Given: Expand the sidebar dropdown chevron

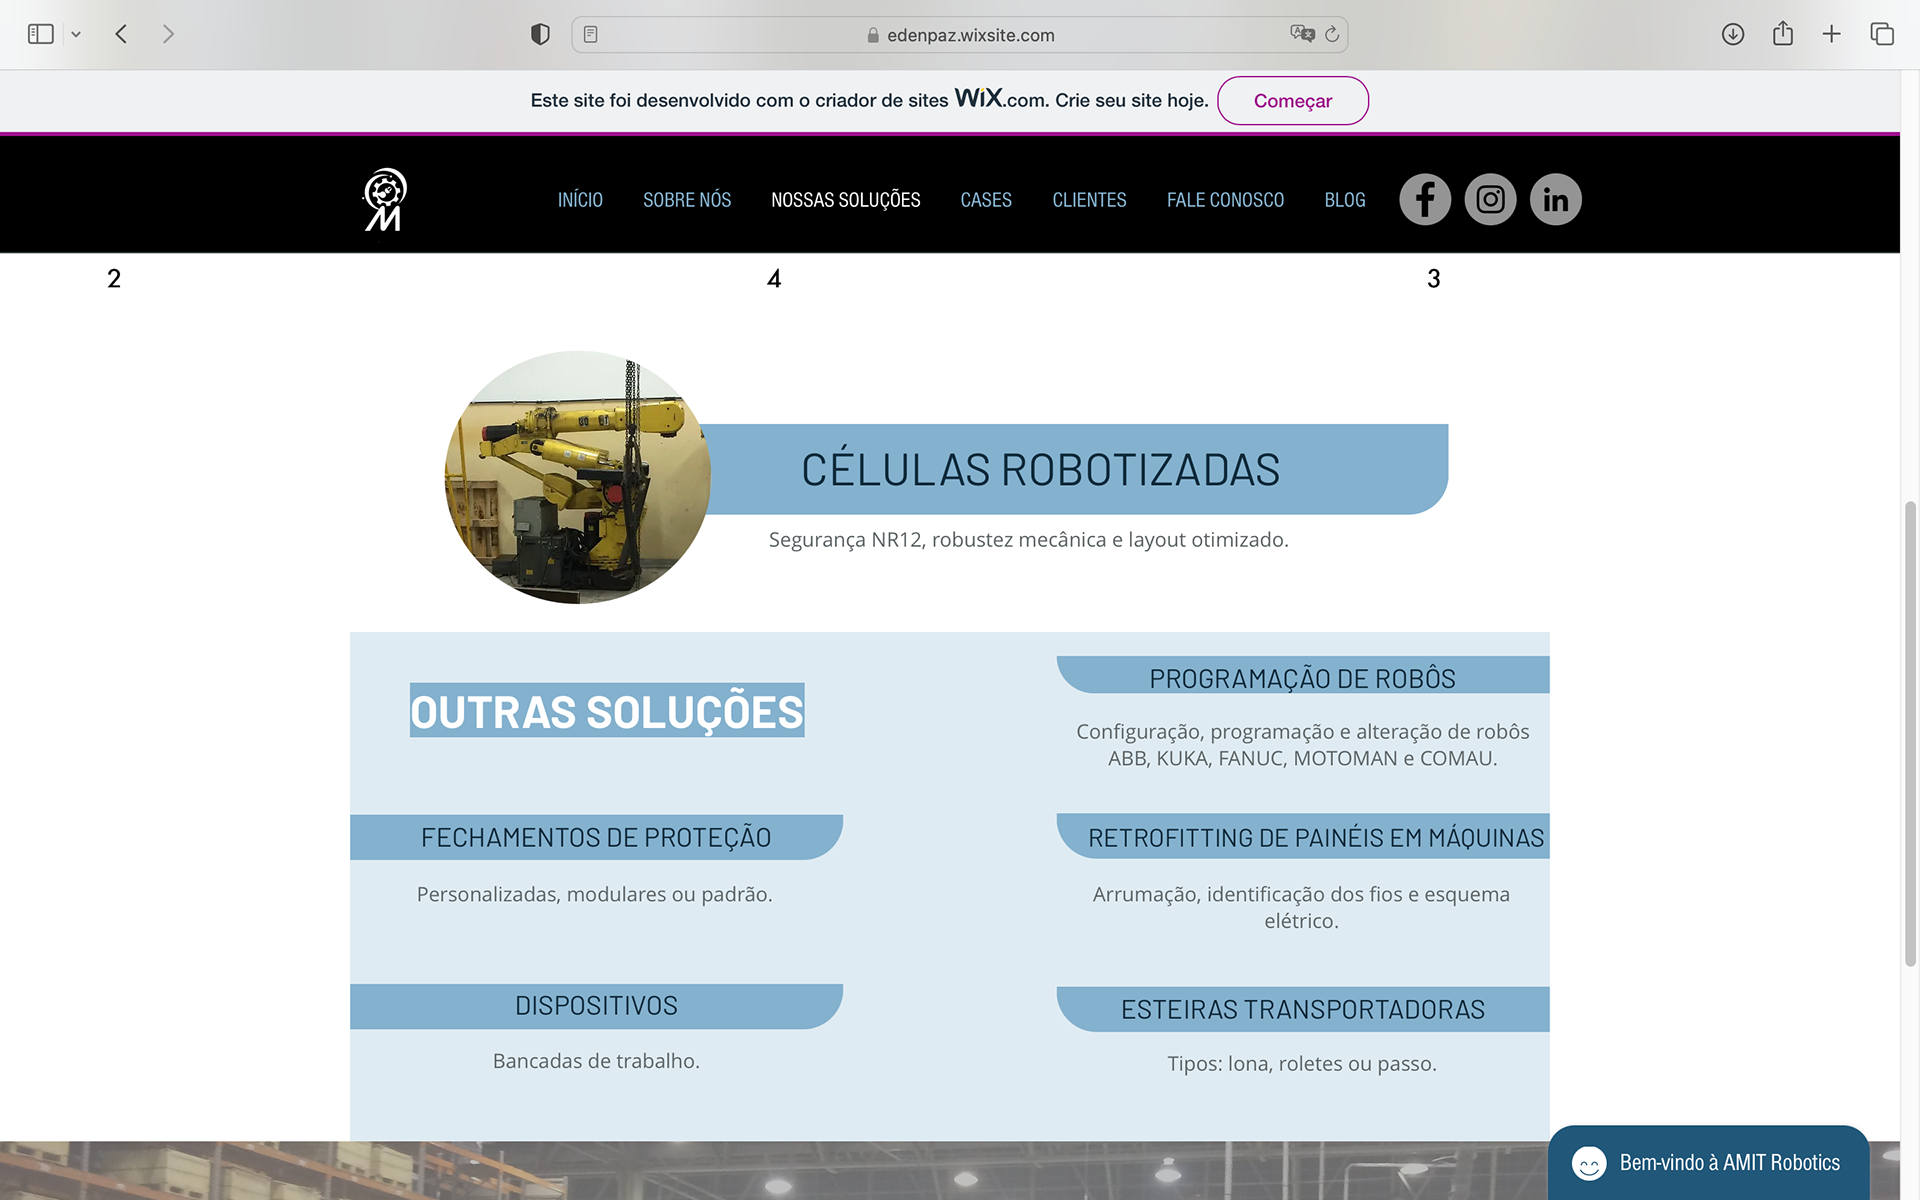Looking at the screenshot, I should (76, 35).
